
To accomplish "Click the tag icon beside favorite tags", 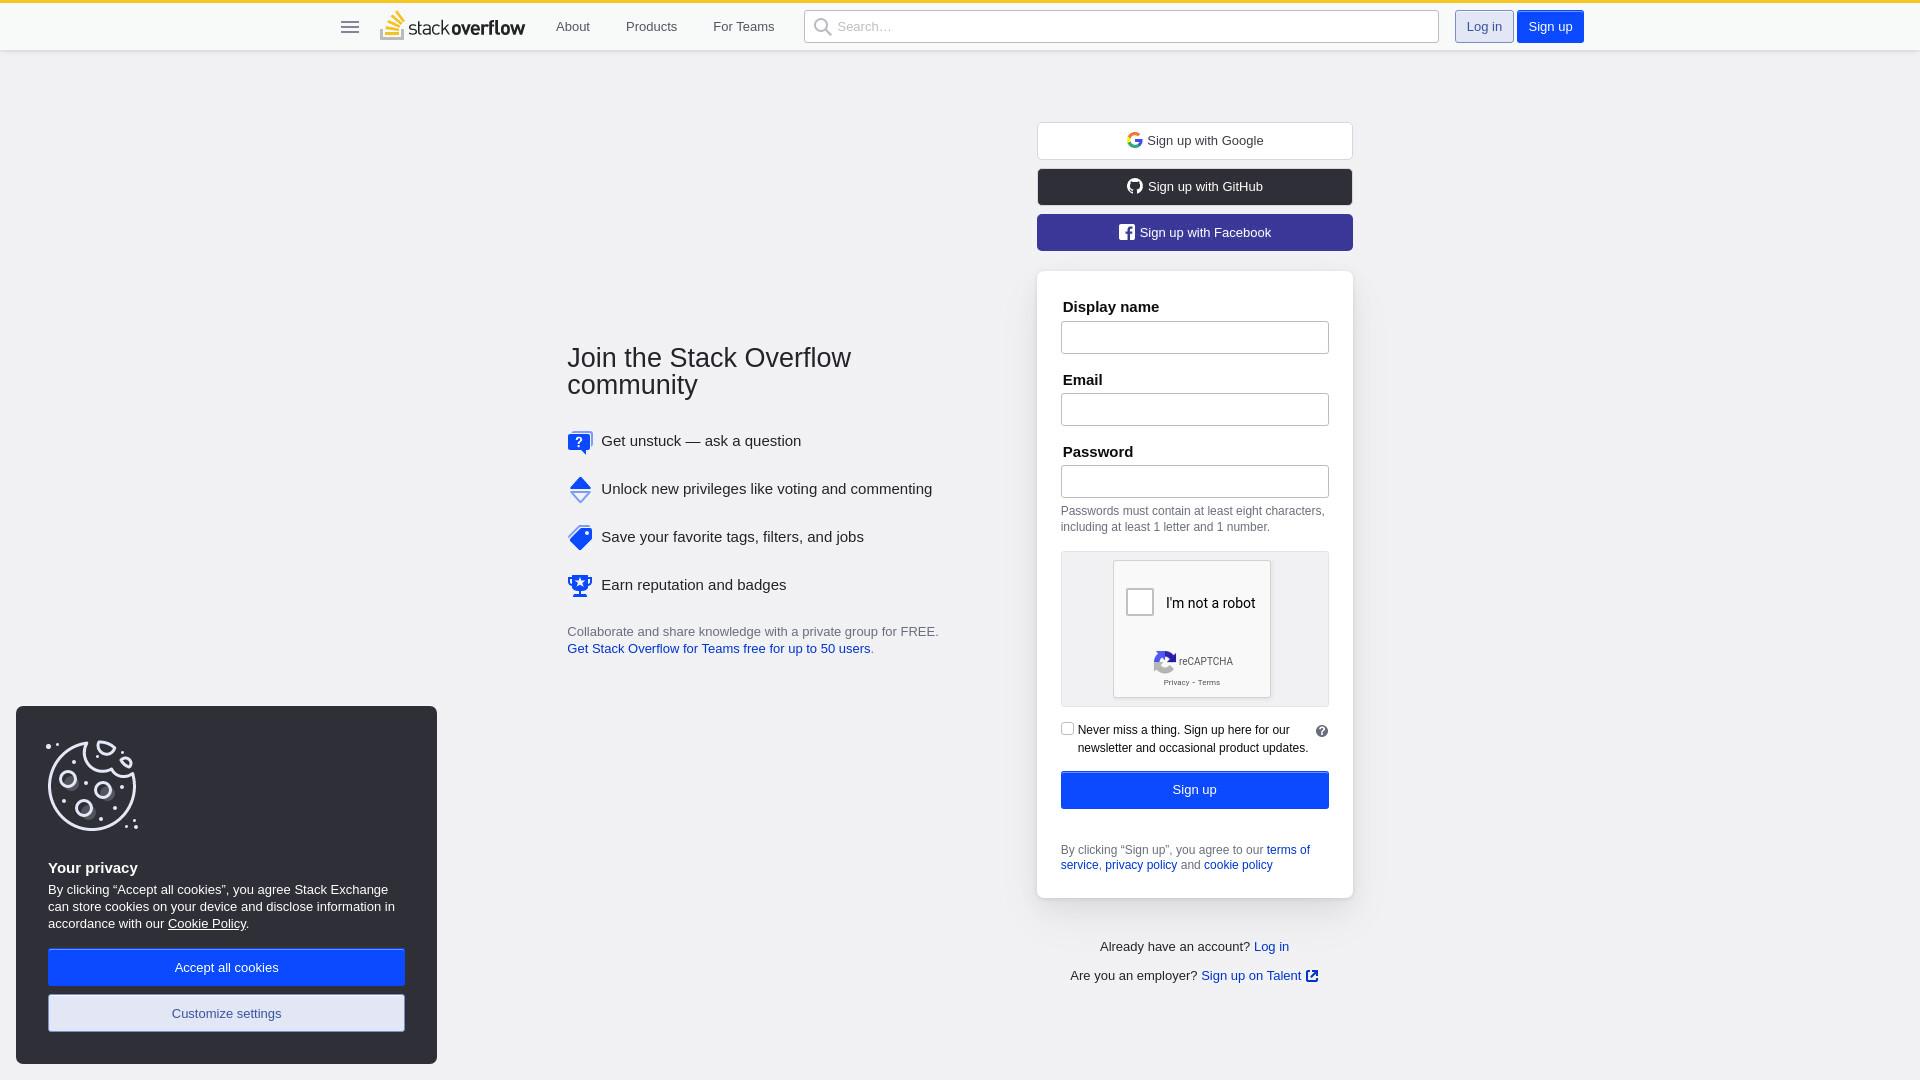I will 580,538.
